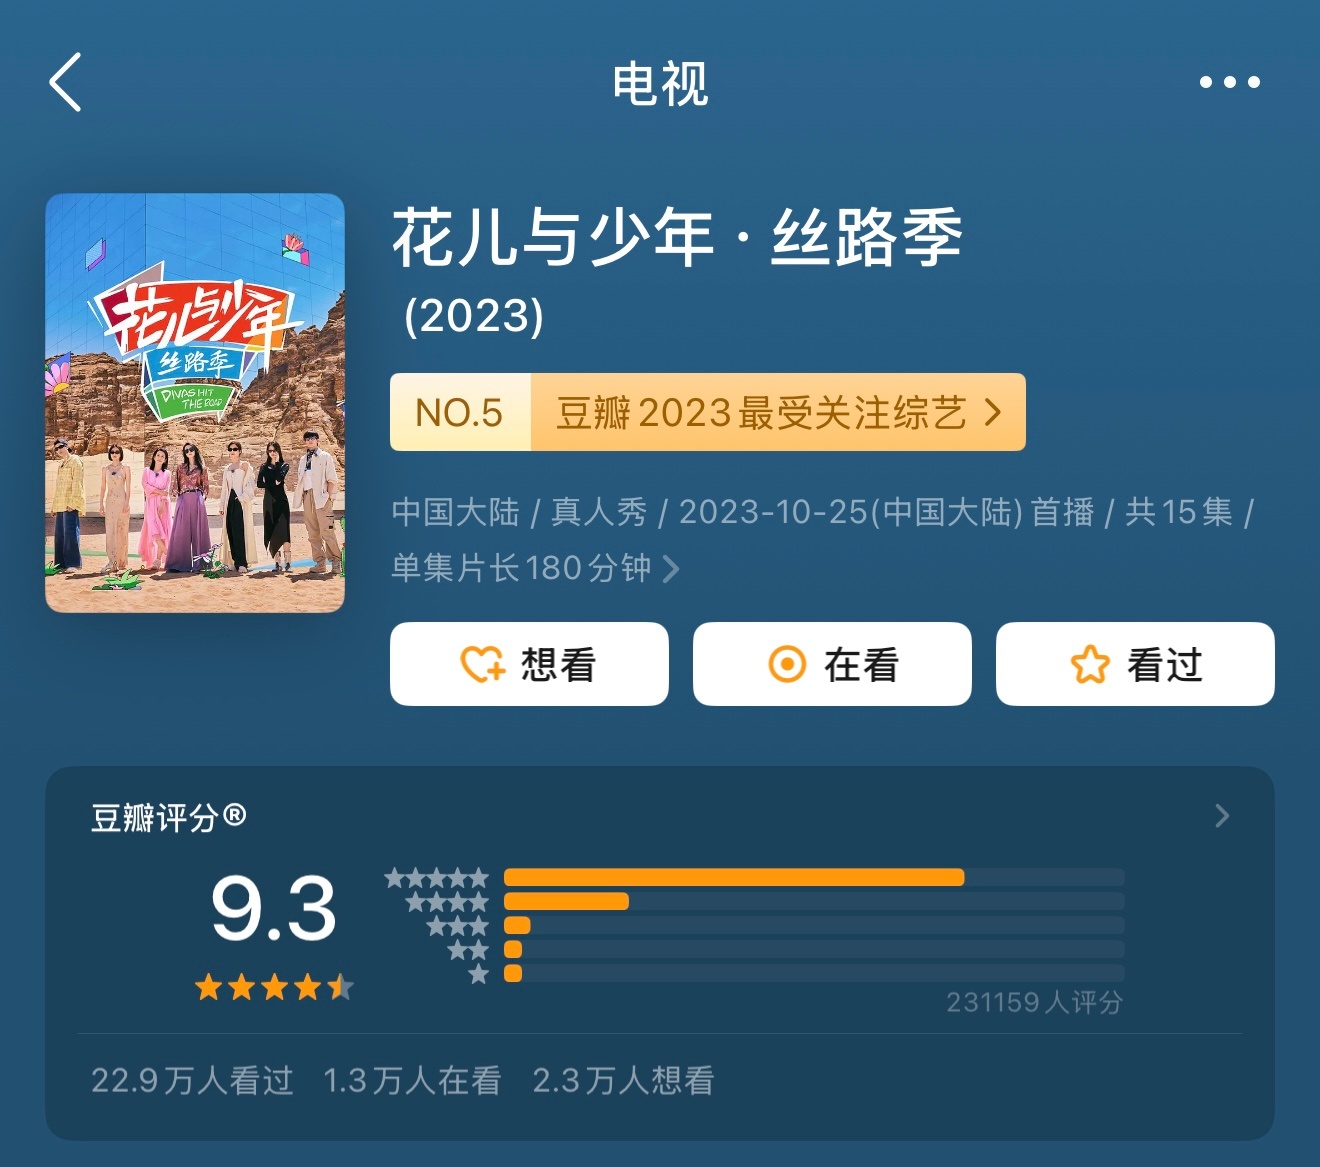The width and height of the screenshot is (1320, 1167).
Task: Expand details via chevron after 单集片长180分钟
Action: click(x=671, y=569)
